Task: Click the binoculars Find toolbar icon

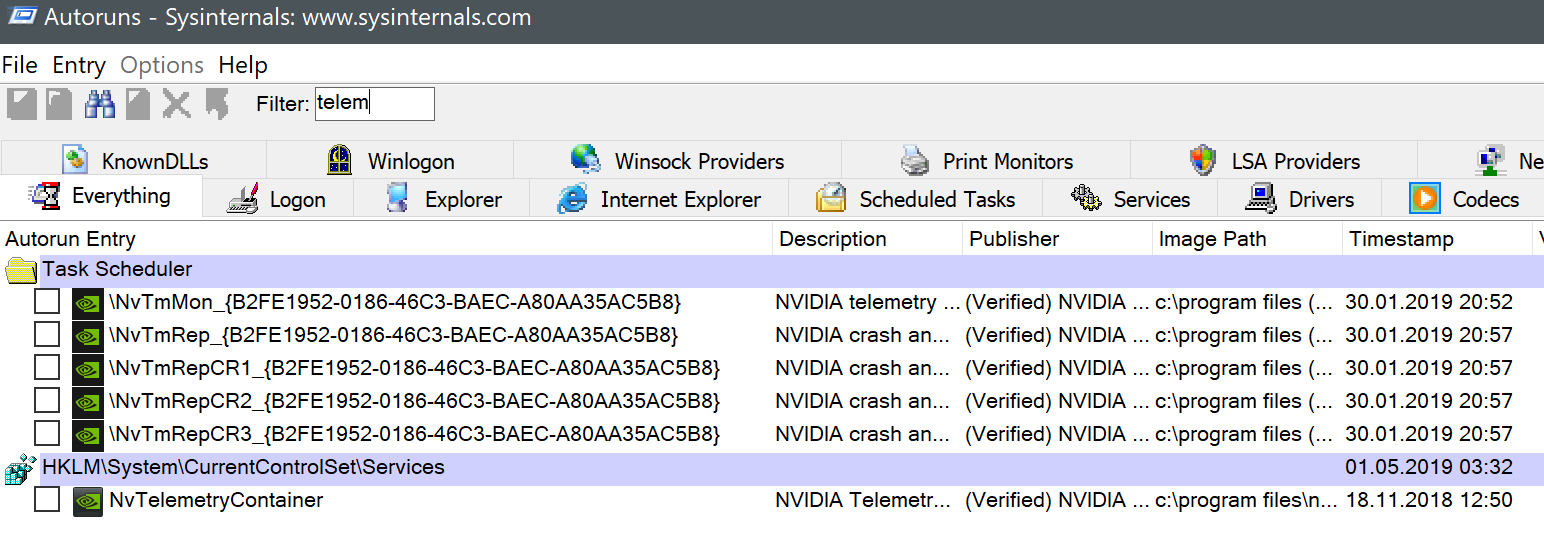Action: [99, 104]
